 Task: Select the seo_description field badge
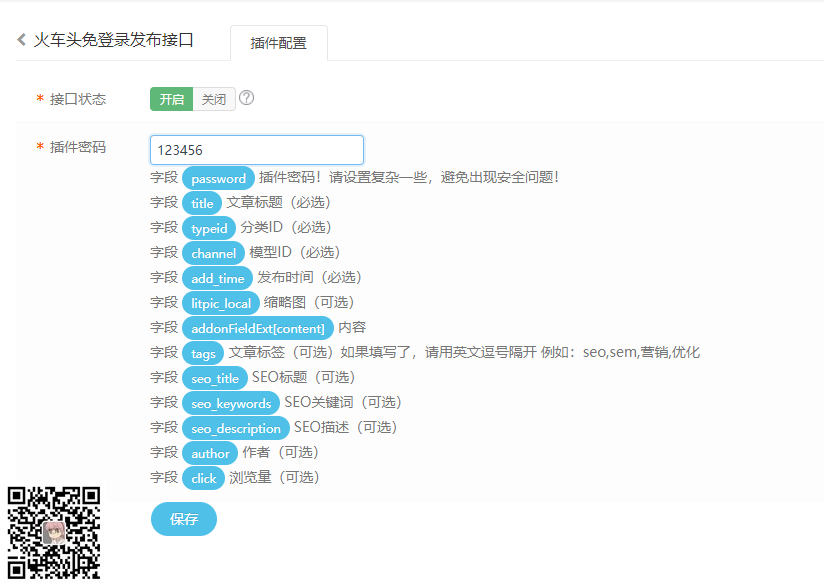235,427
